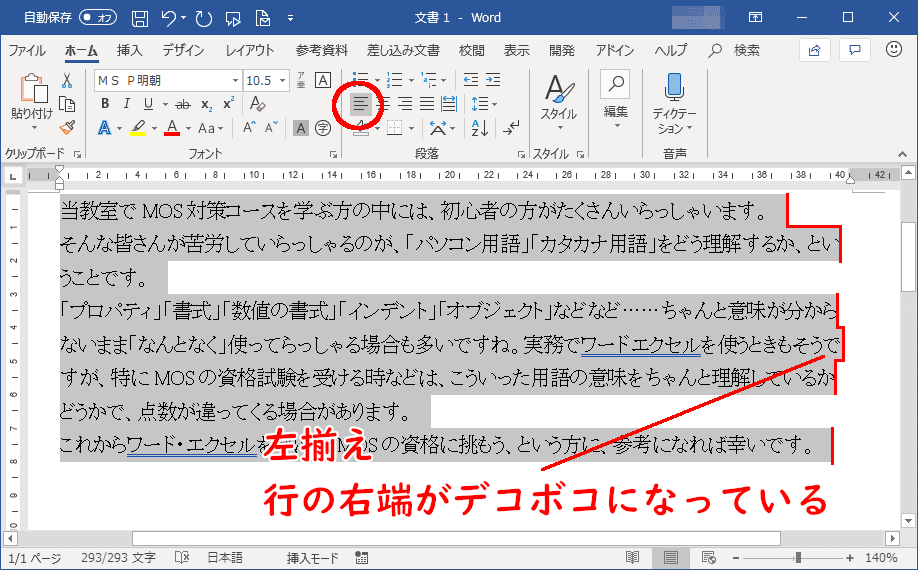Click the smiley feedback icon

coord(893,50)
